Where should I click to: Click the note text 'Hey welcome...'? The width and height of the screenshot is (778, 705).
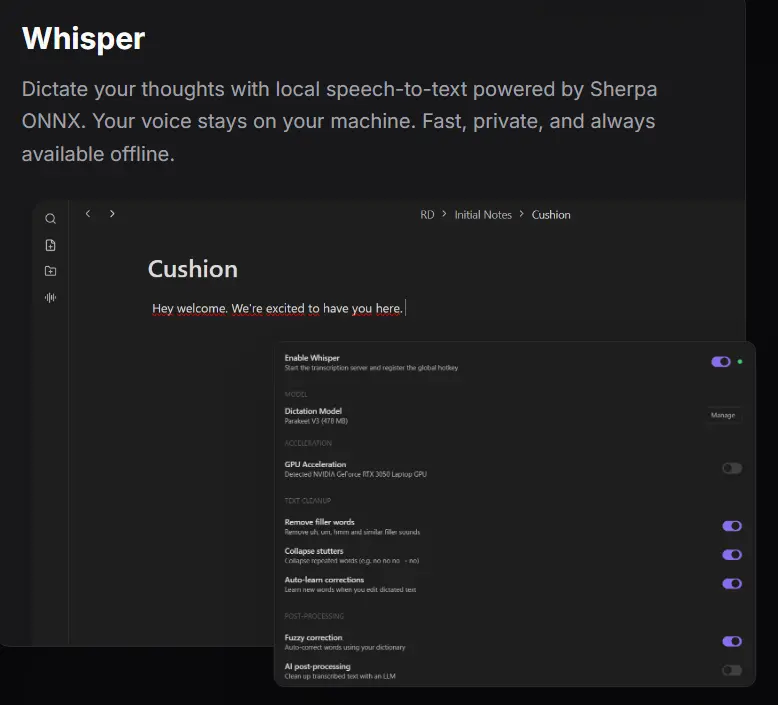click(277, 309)
